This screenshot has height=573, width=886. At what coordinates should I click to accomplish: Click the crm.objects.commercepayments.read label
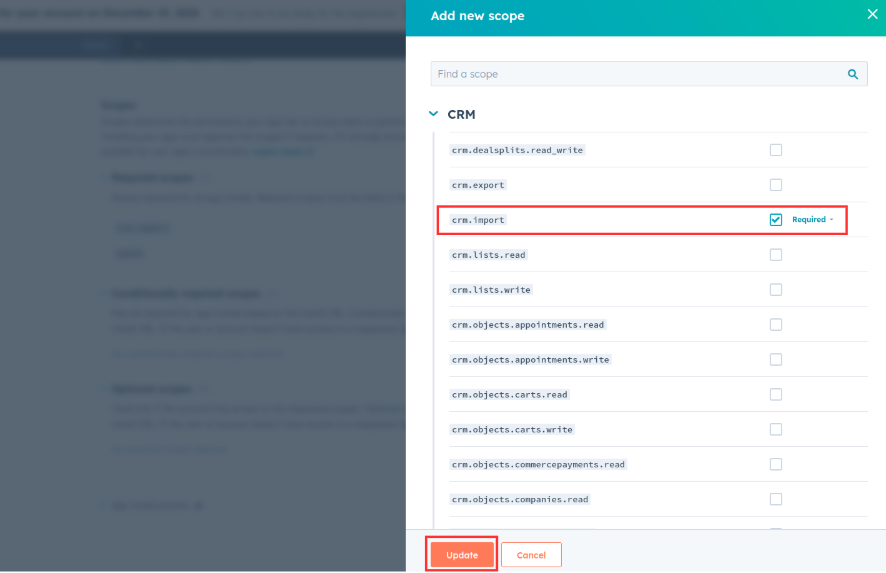click(538, 465)
